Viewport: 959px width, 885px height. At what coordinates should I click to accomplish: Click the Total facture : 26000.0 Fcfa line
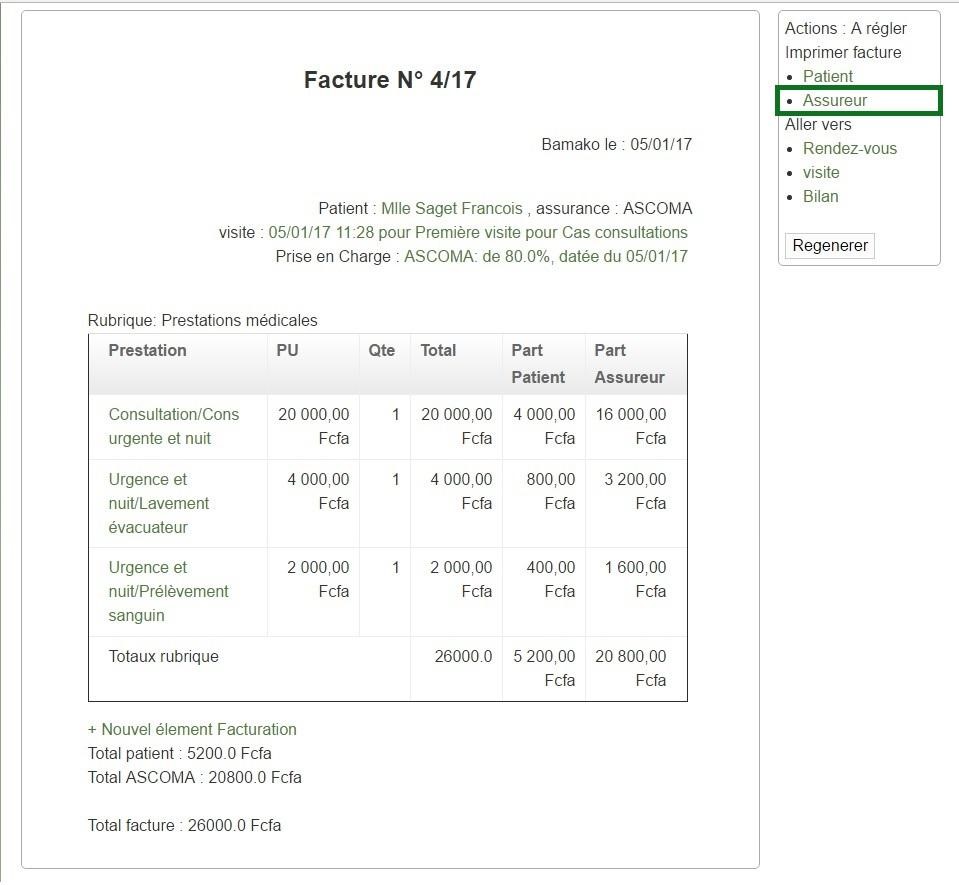click(x=184, y=825)
